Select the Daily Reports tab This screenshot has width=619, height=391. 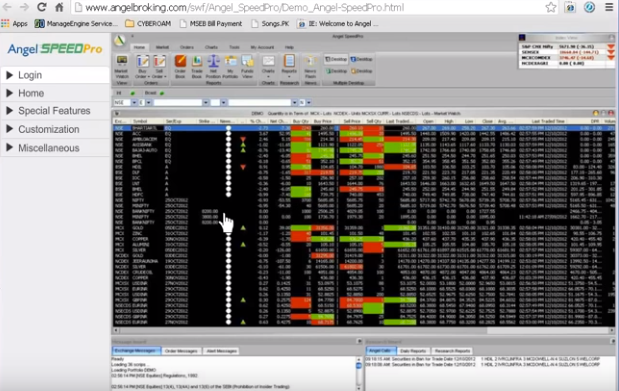413,351
